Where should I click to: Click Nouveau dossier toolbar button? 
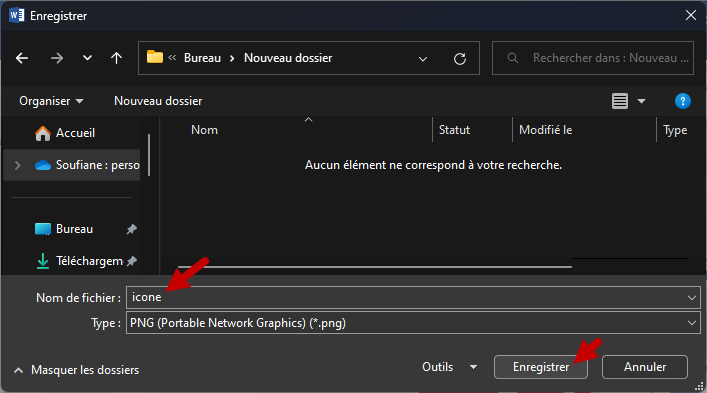coord(158,101)
